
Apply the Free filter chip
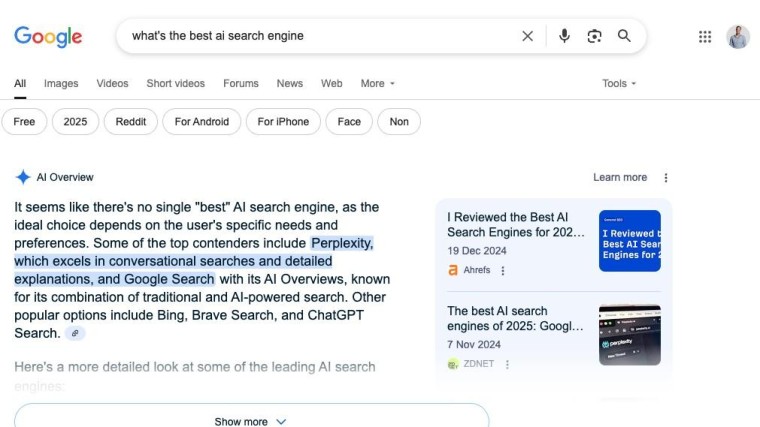click(24, 122)
